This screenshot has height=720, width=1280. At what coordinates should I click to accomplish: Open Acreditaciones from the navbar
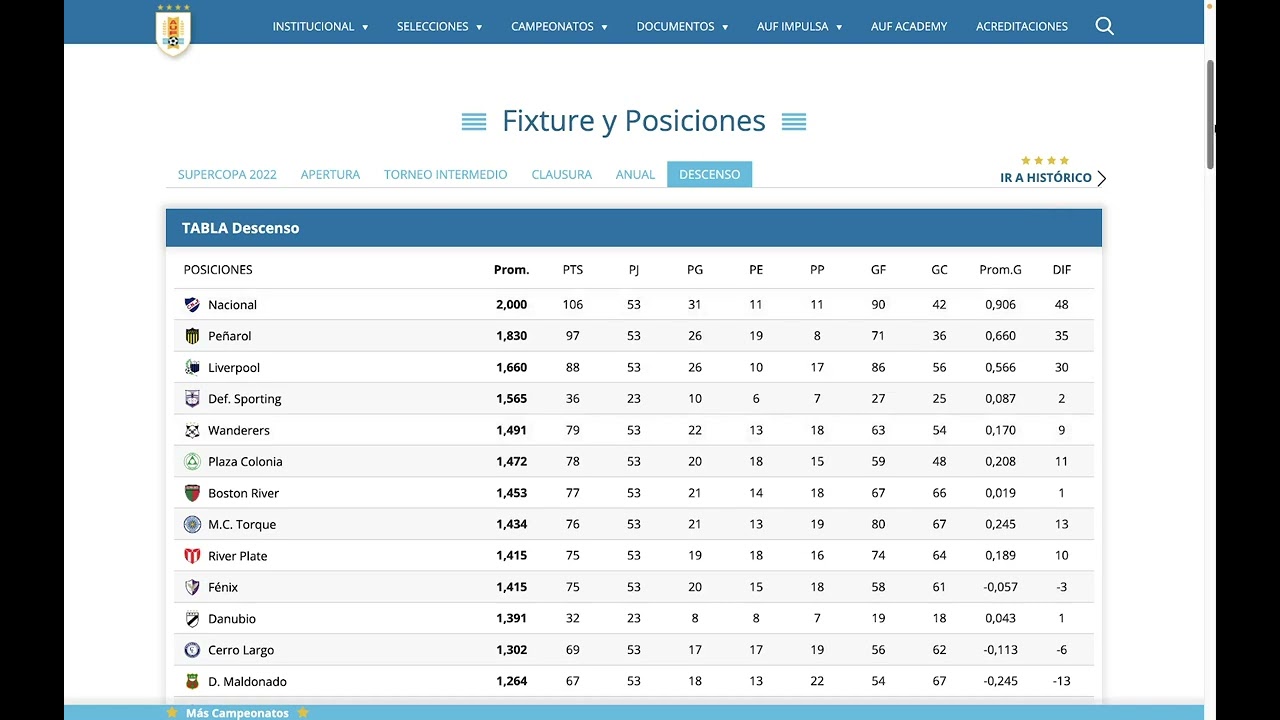pos(1022,27)
